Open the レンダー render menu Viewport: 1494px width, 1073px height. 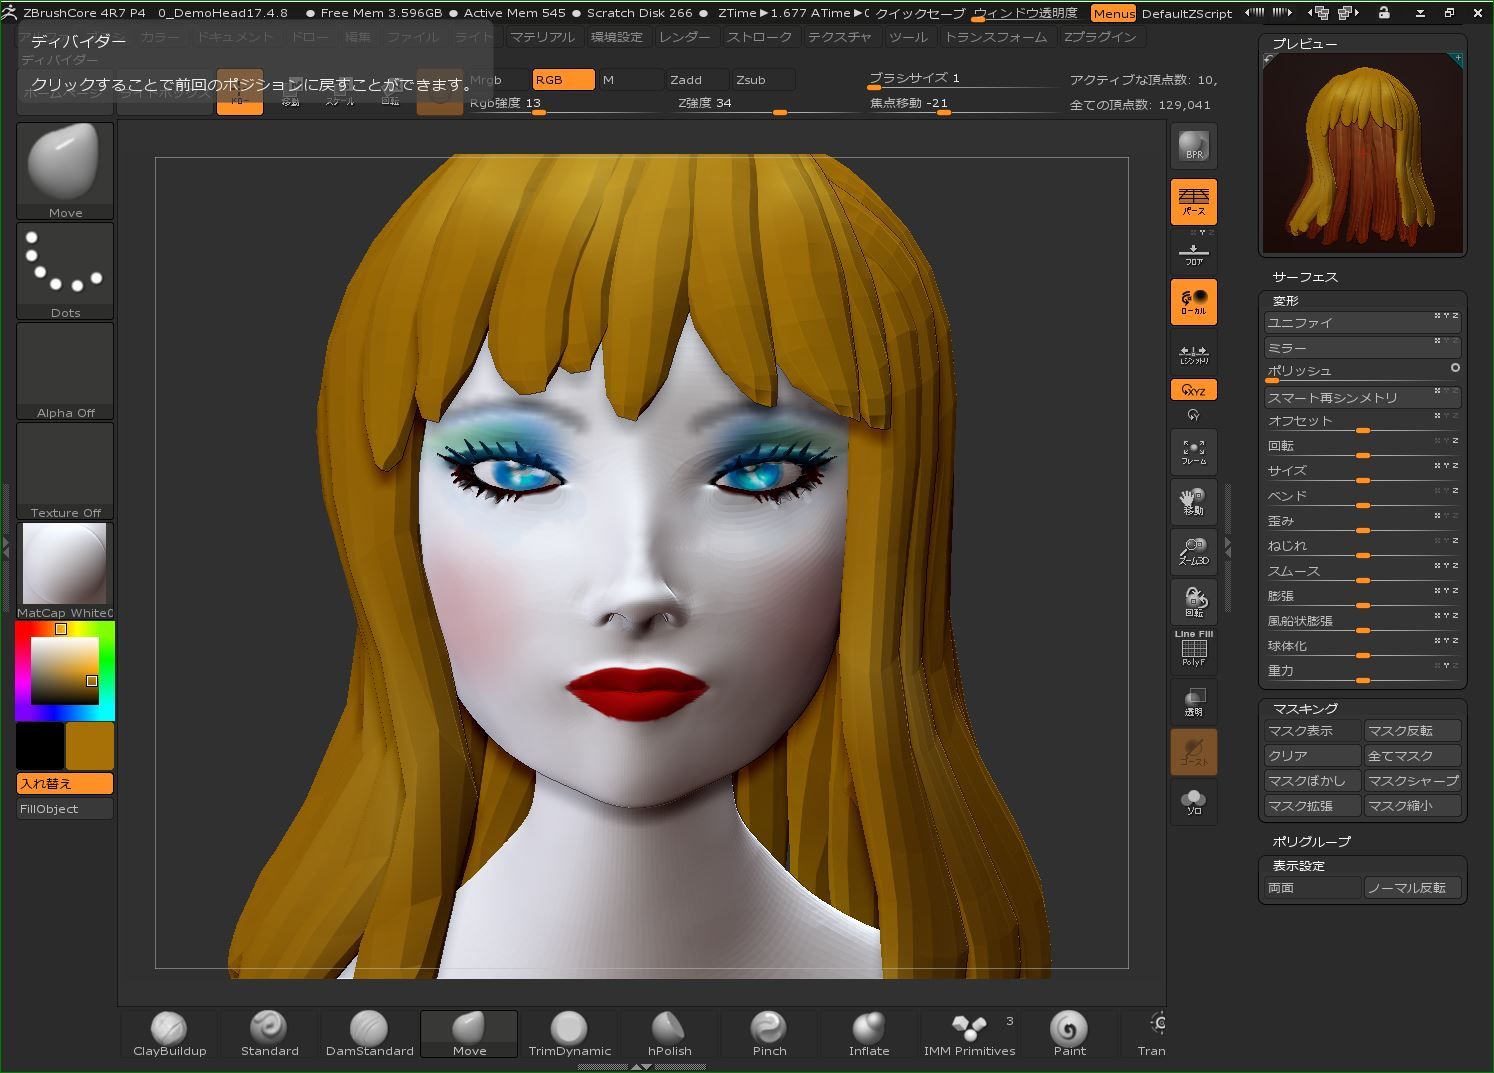(x=684, y=37)
